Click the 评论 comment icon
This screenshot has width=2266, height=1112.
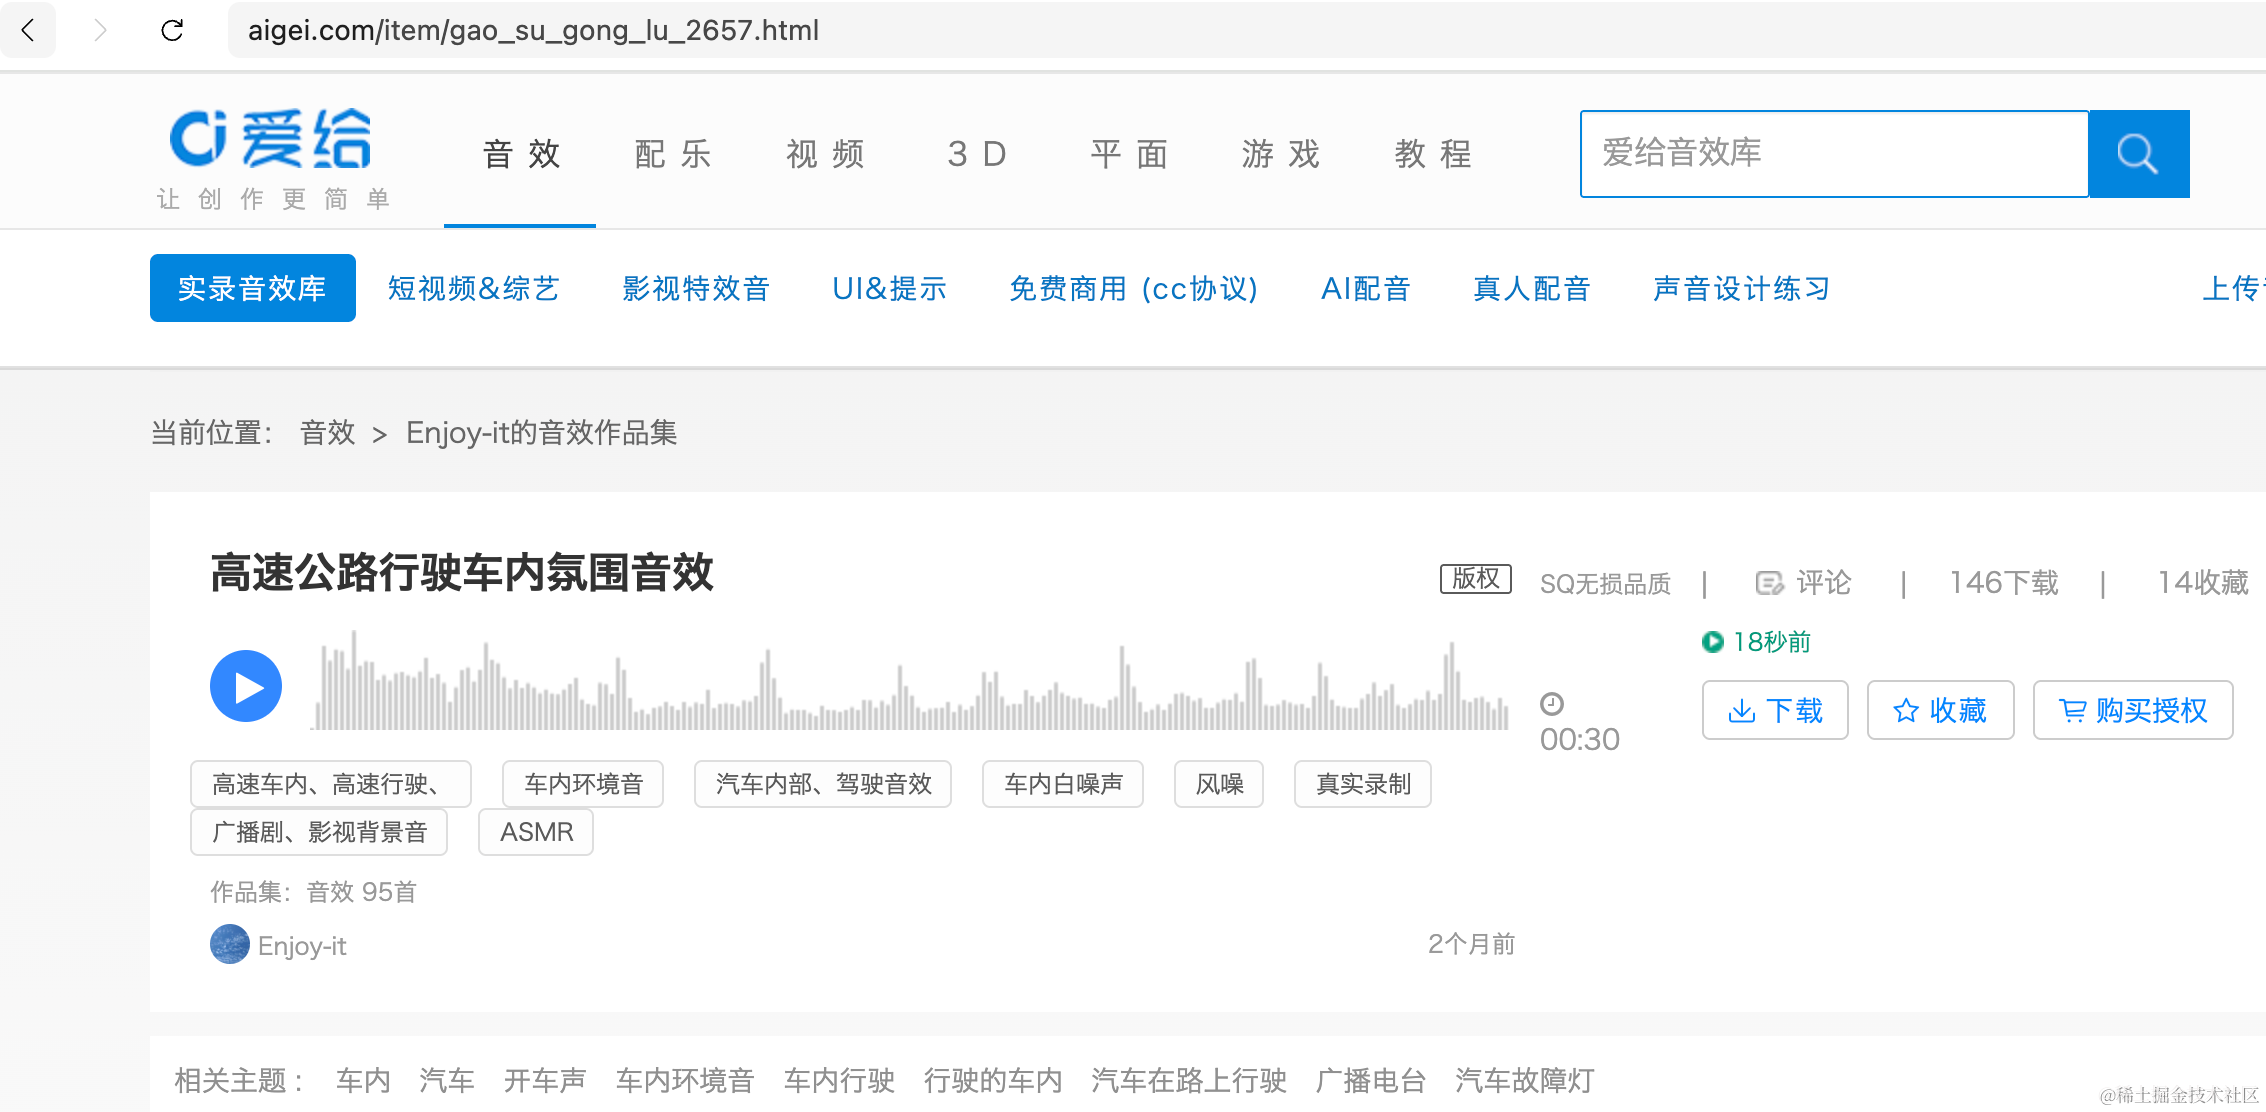click(x=1769, y=583)
